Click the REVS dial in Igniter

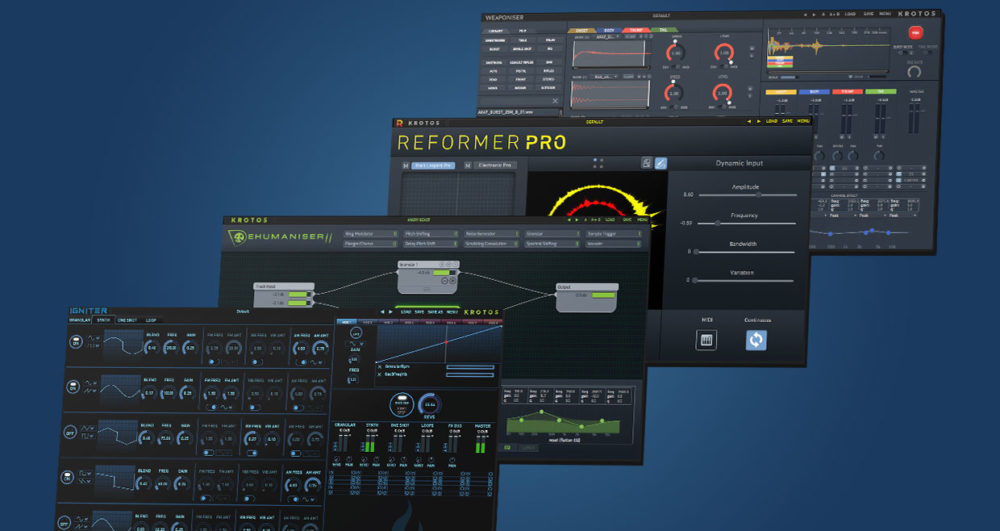[429, 405]
